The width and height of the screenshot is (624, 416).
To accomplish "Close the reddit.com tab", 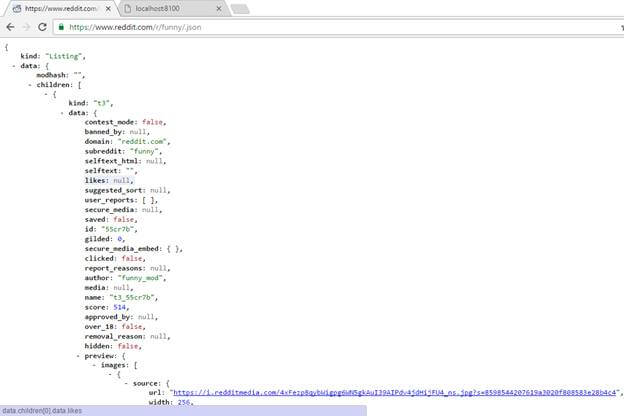I will tap(108, 8).
